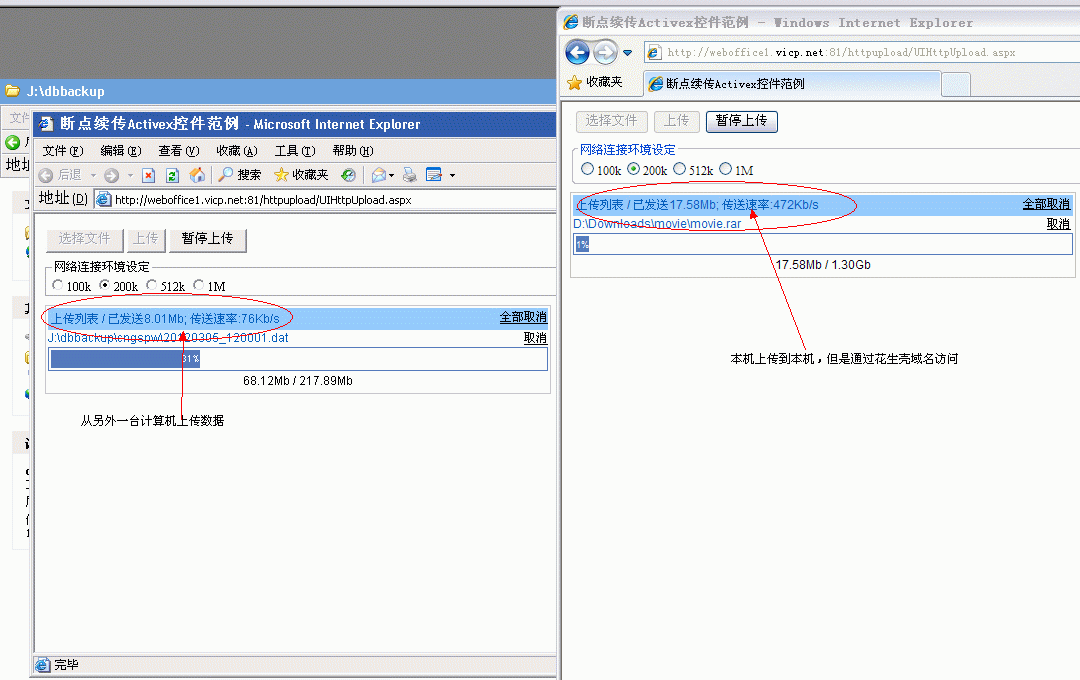1080x680 pixels.
Task: Click the Mail icon in the toolbar
Action: click(378, 174)
